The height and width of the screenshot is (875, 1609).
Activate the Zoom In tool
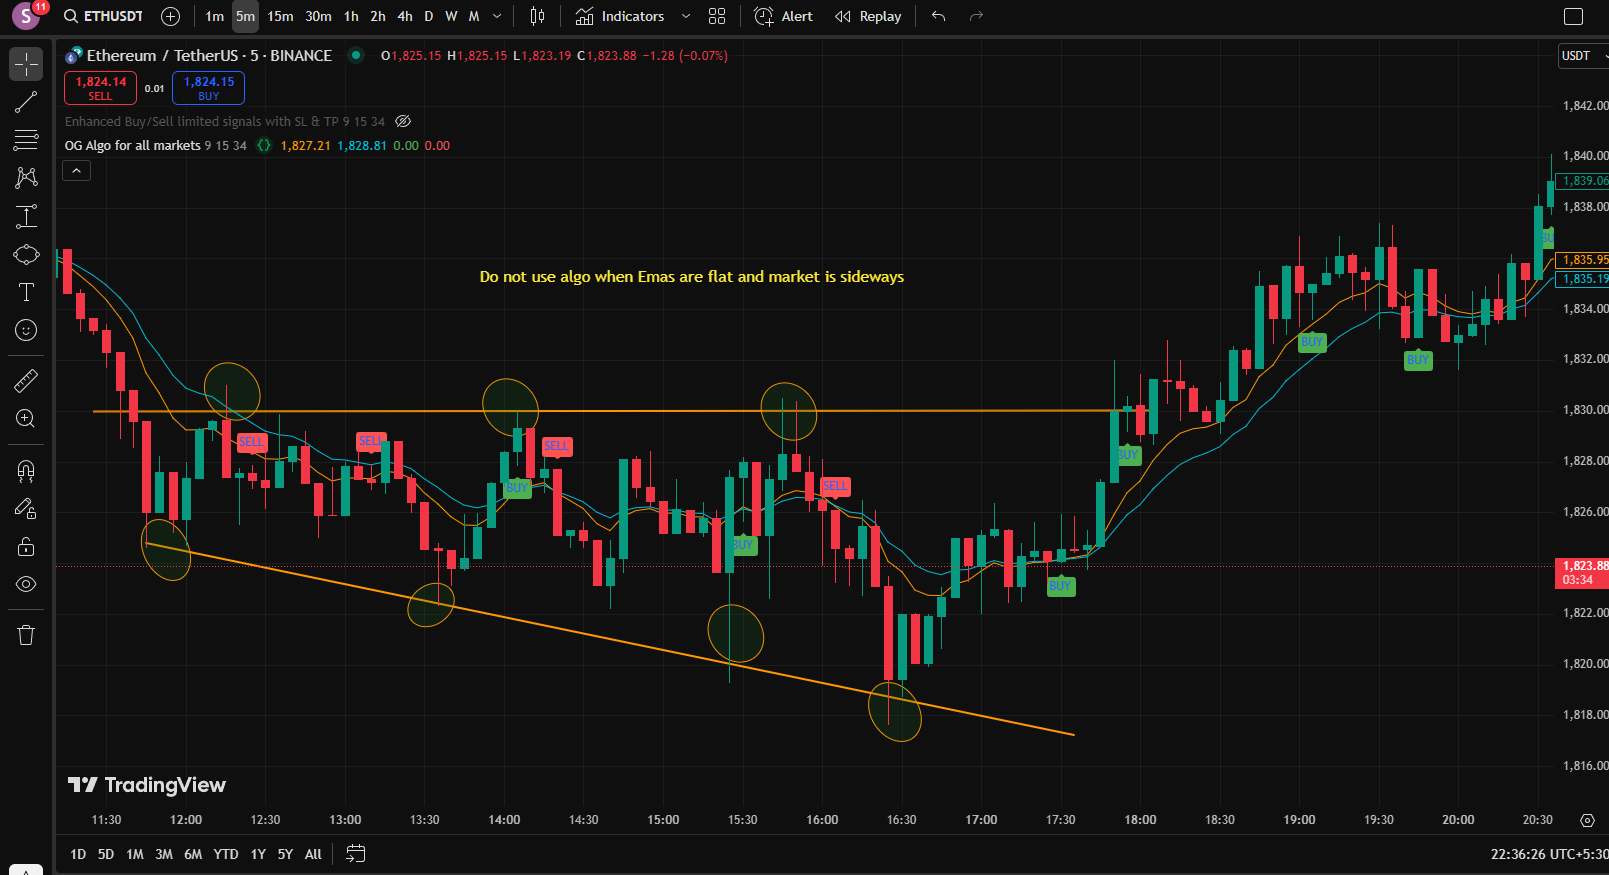click(x=26, y=418)
